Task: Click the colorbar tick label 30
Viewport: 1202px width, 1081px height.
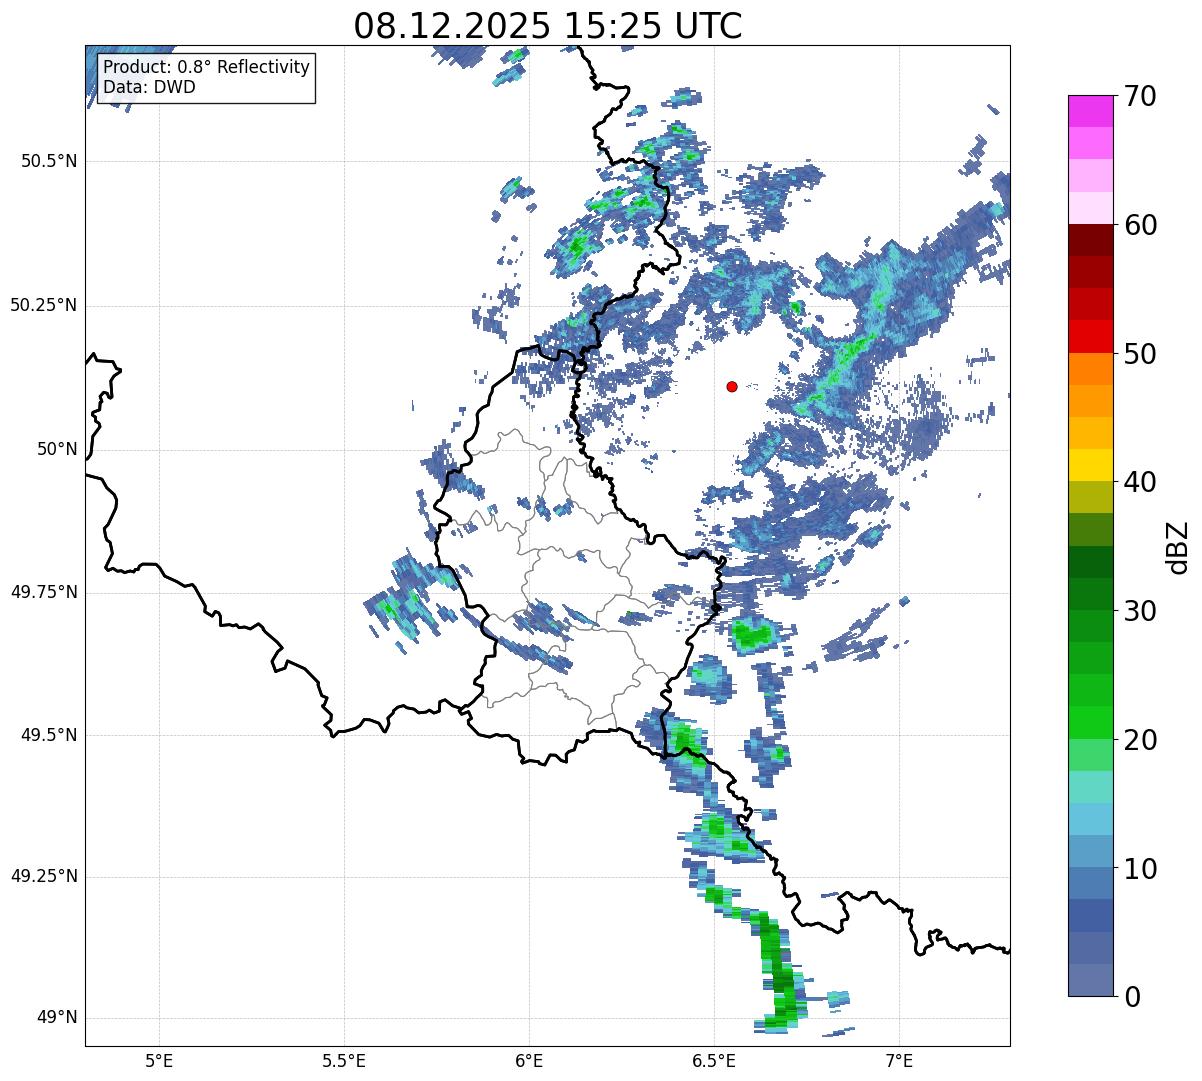Action: pos(1141,611)
